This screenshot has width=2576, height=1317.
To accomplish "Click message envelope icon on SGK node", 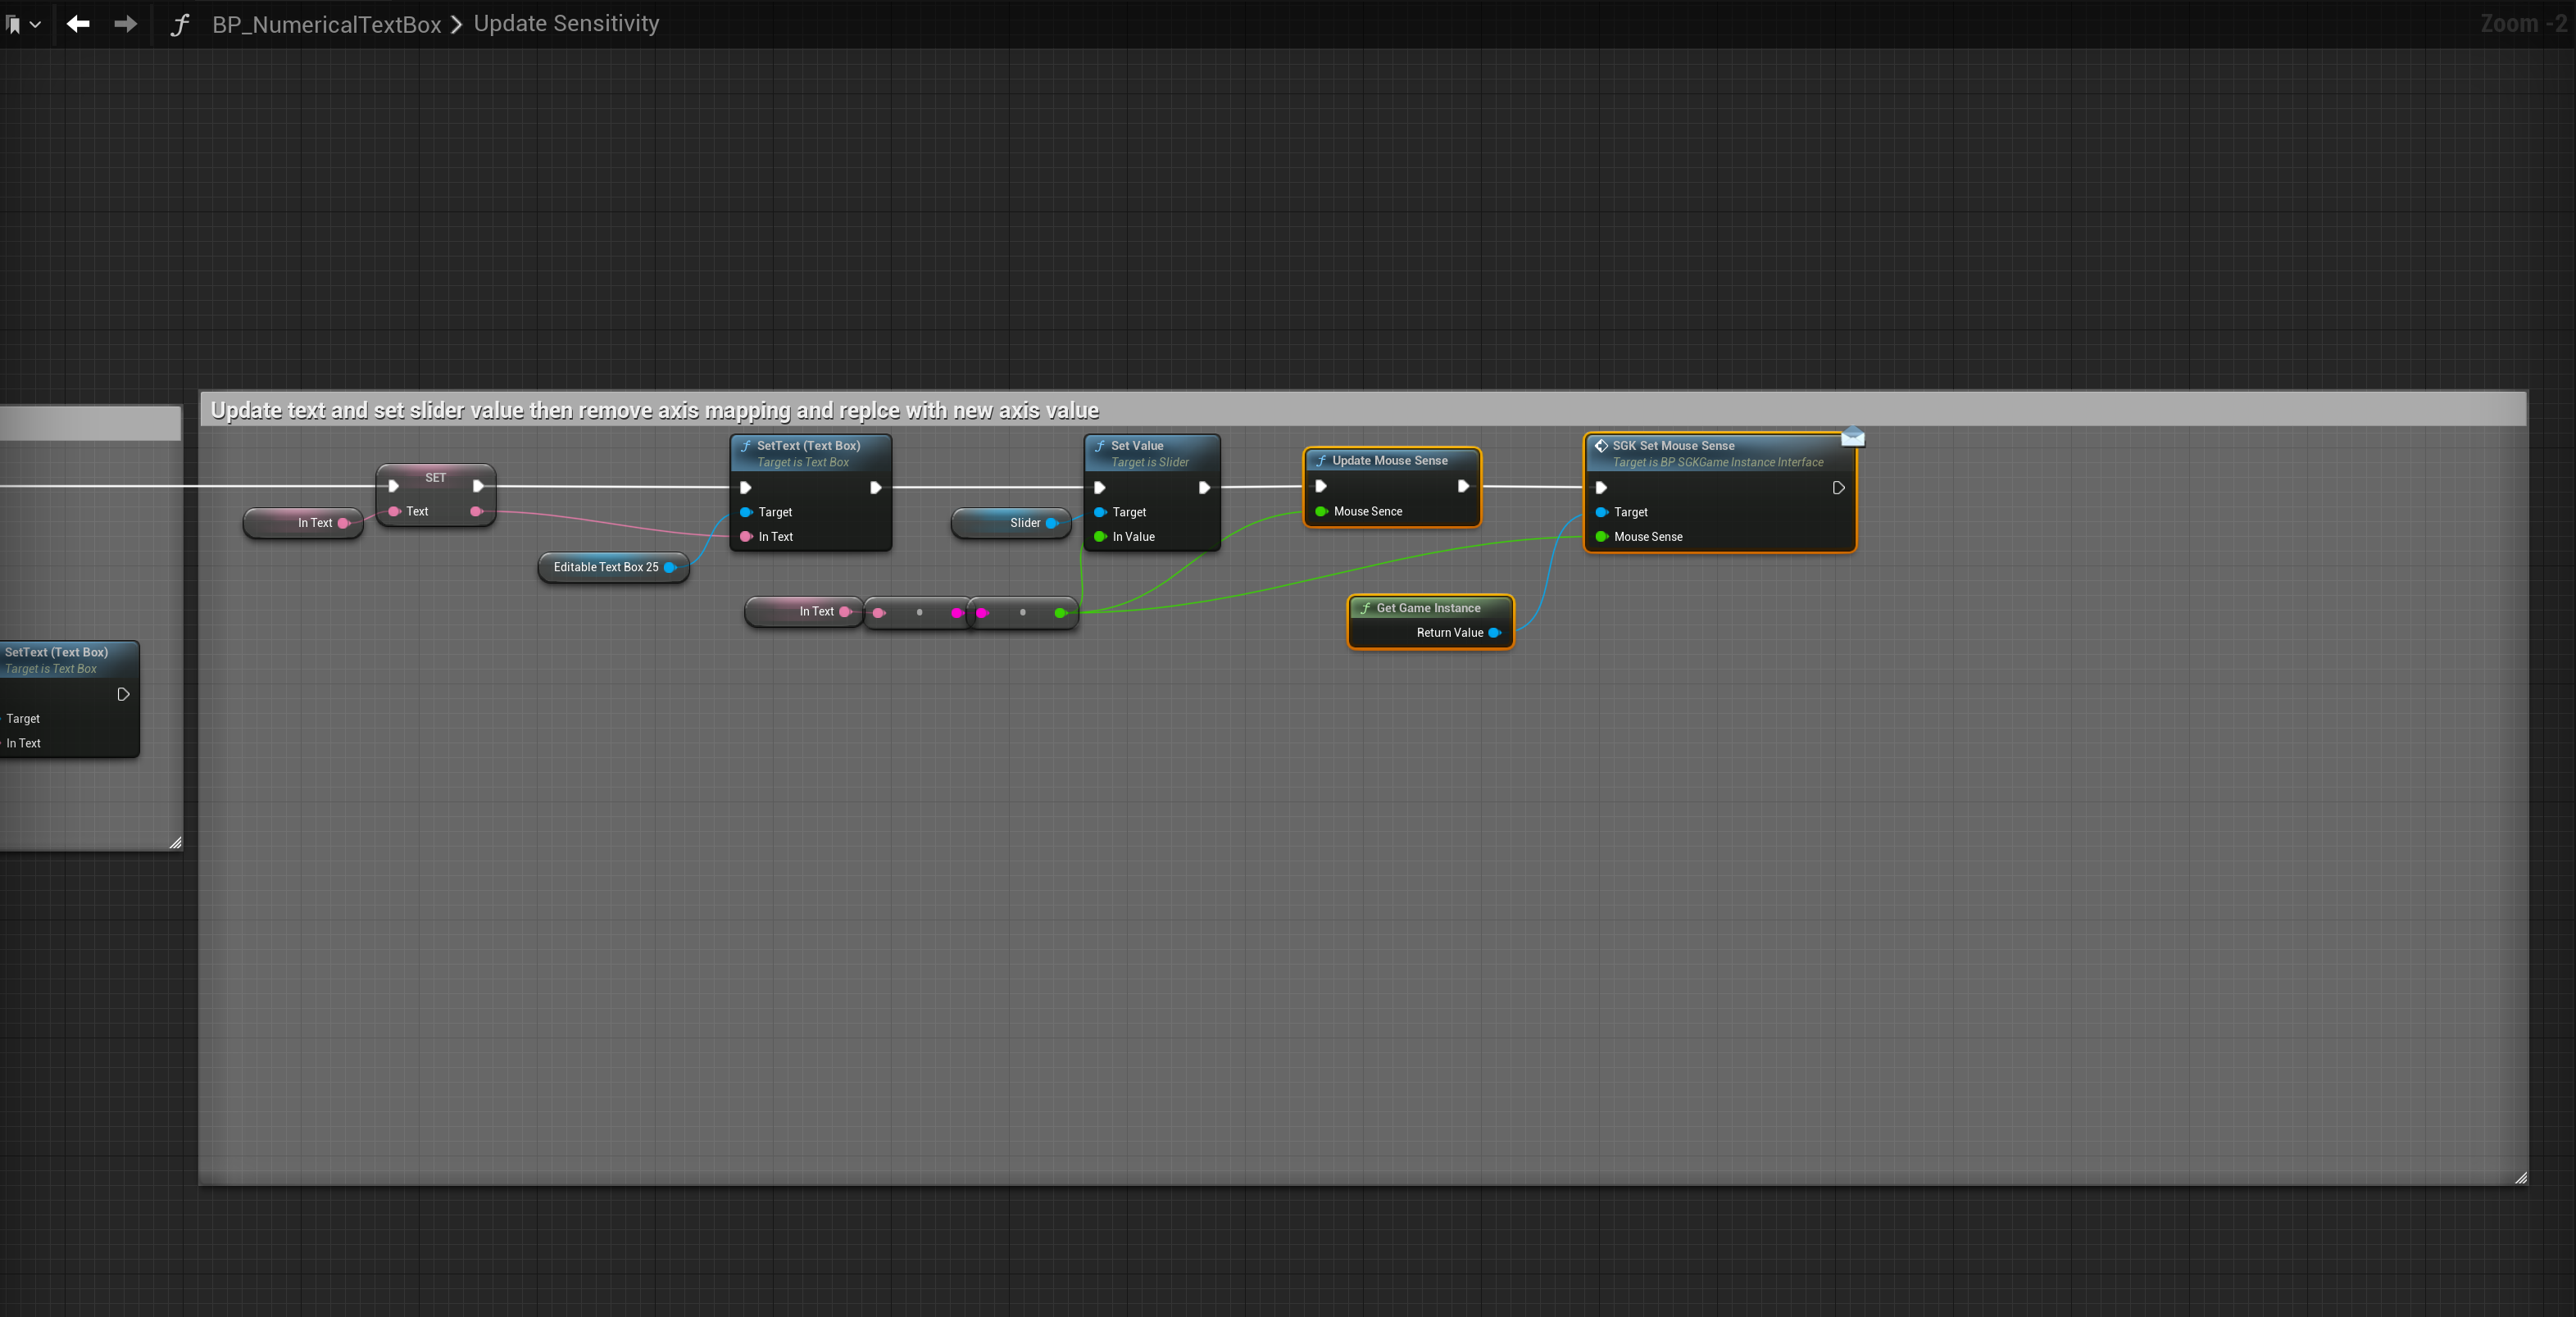I will coord(1853,437).
